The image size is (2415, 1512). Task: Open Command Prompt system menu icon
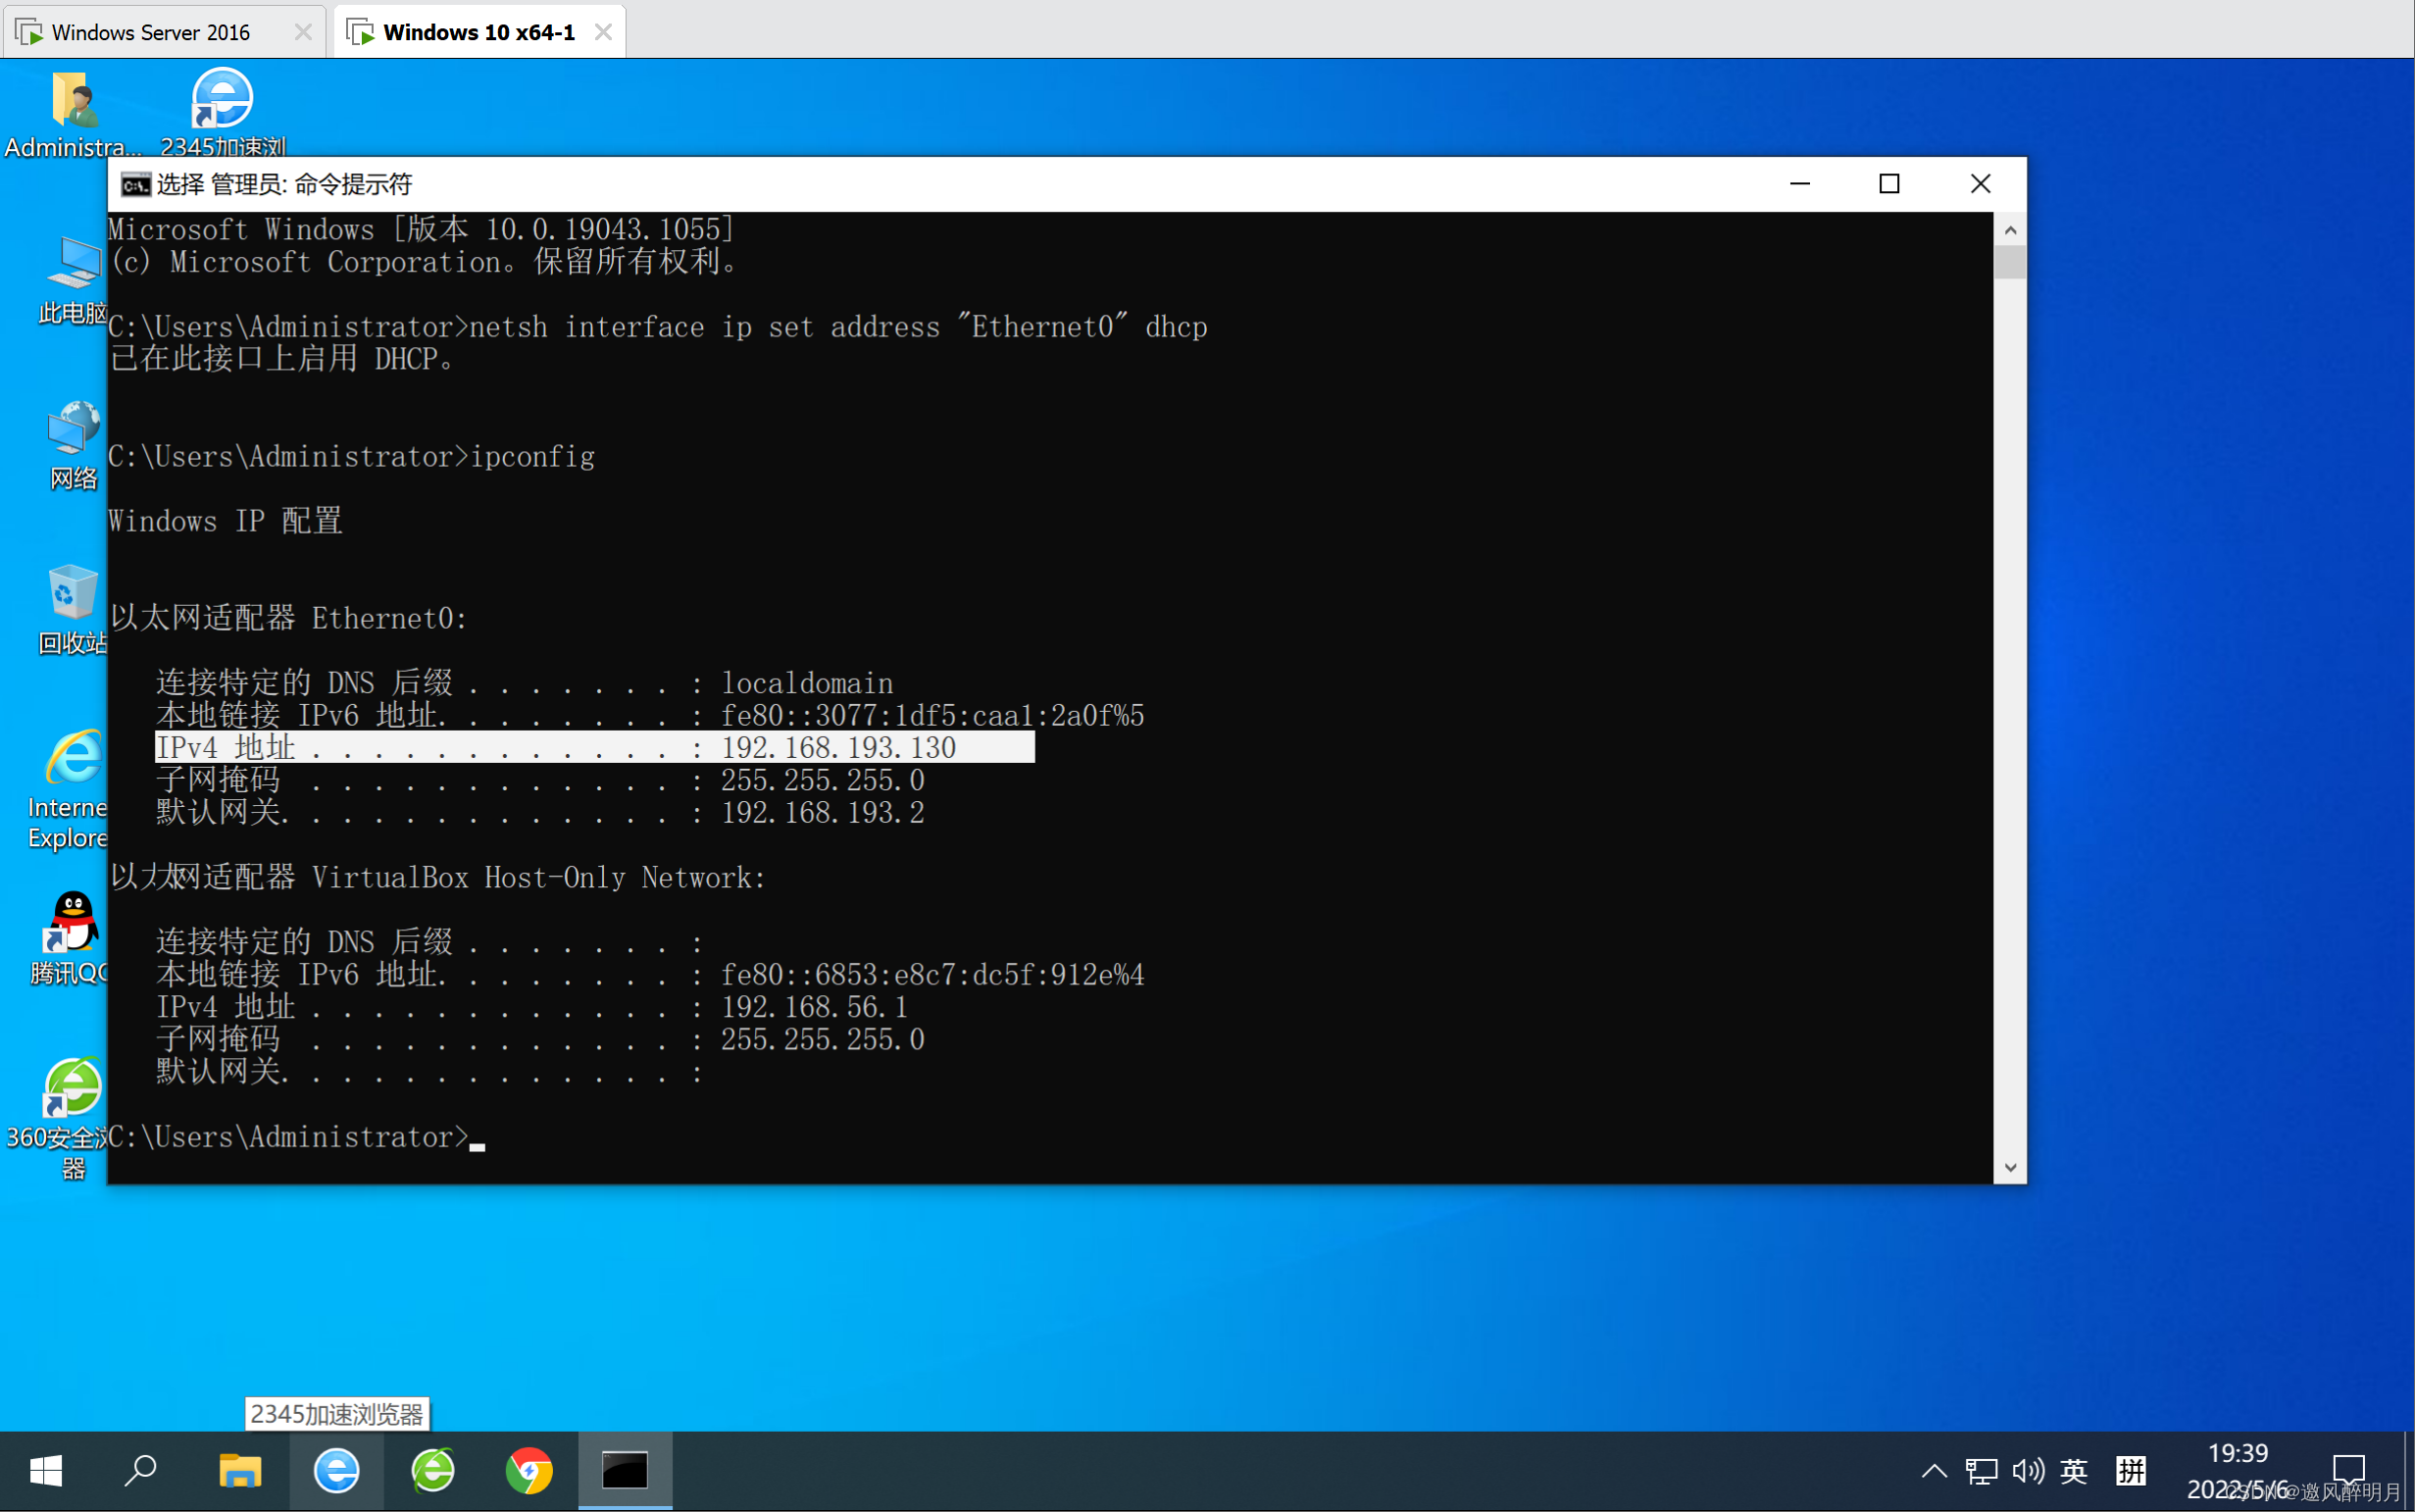135,184
